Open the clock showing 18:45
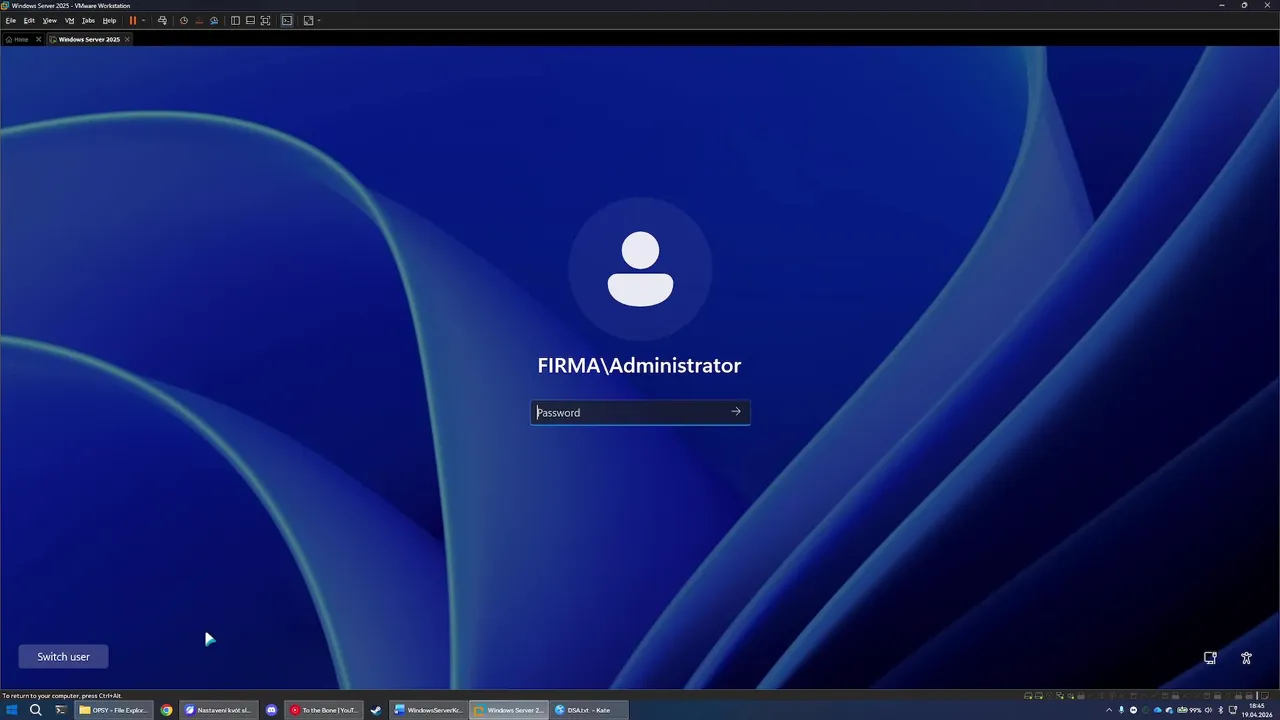Image resolution: width=1280 pixels, height=720 pixels. point(1257,710)
